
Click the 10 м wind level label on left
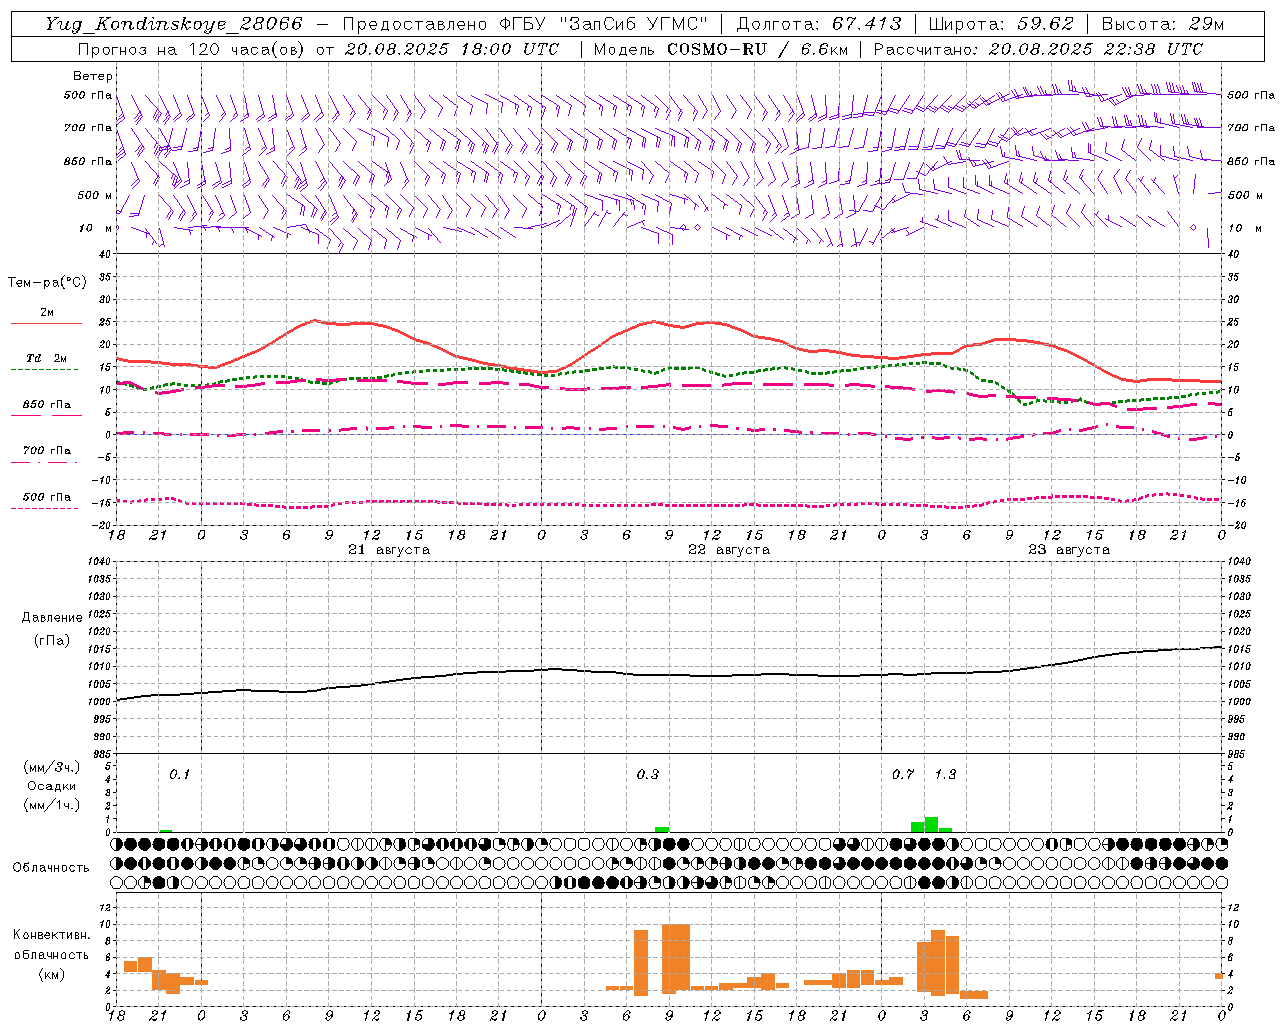pos(96,228)
